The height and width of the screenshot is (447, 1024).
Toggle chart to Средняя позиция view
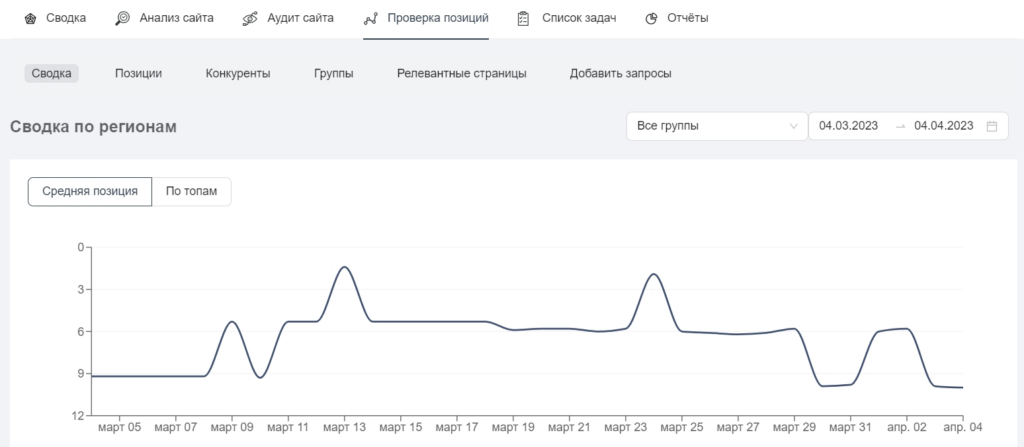pos(90,191)
